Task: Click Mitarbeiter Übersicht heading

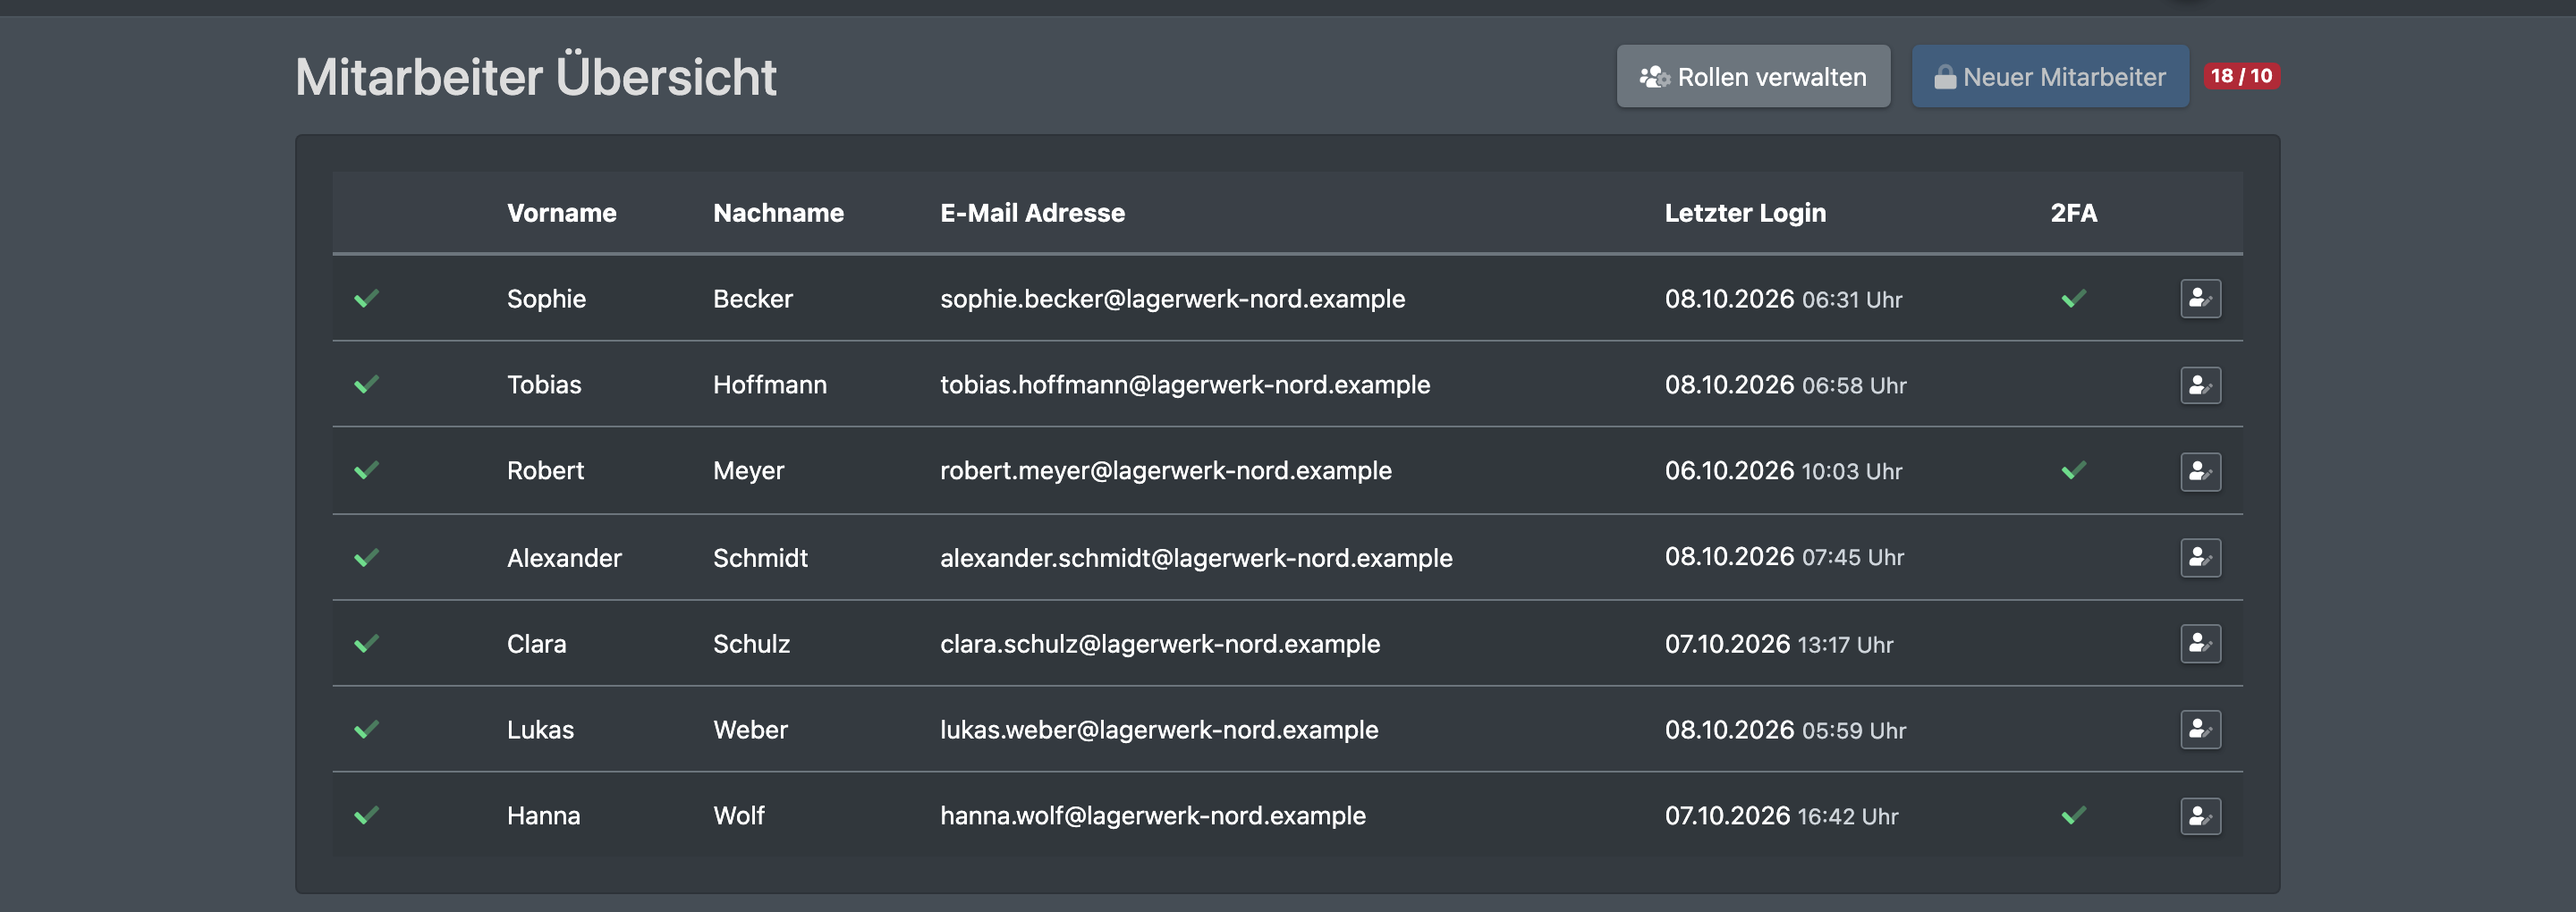Action: click(x=535, y=76)
